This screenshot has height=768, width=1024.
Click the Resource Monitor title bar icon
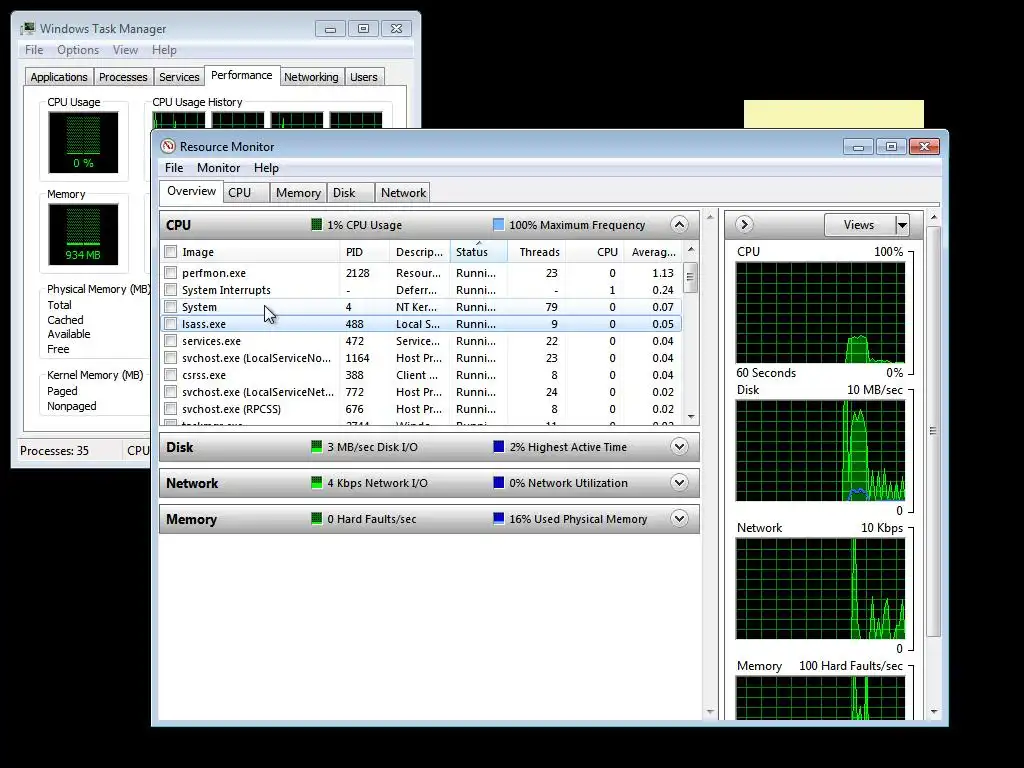168,146
